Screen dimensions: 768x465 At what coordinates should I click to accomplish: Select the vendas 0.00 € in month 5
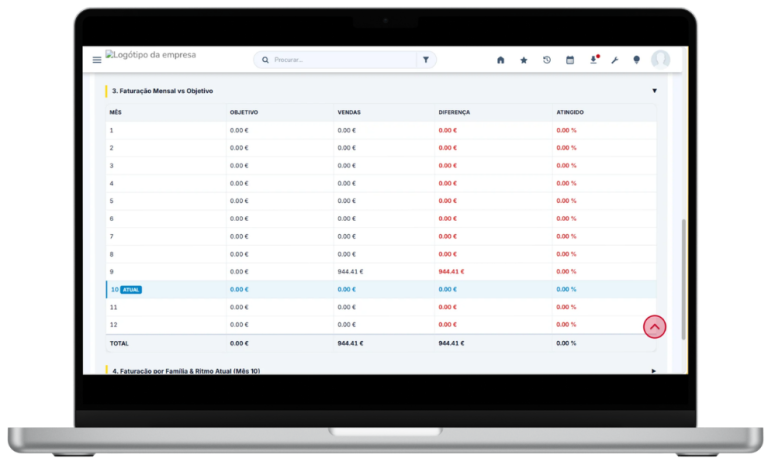[x=347, y=201]
